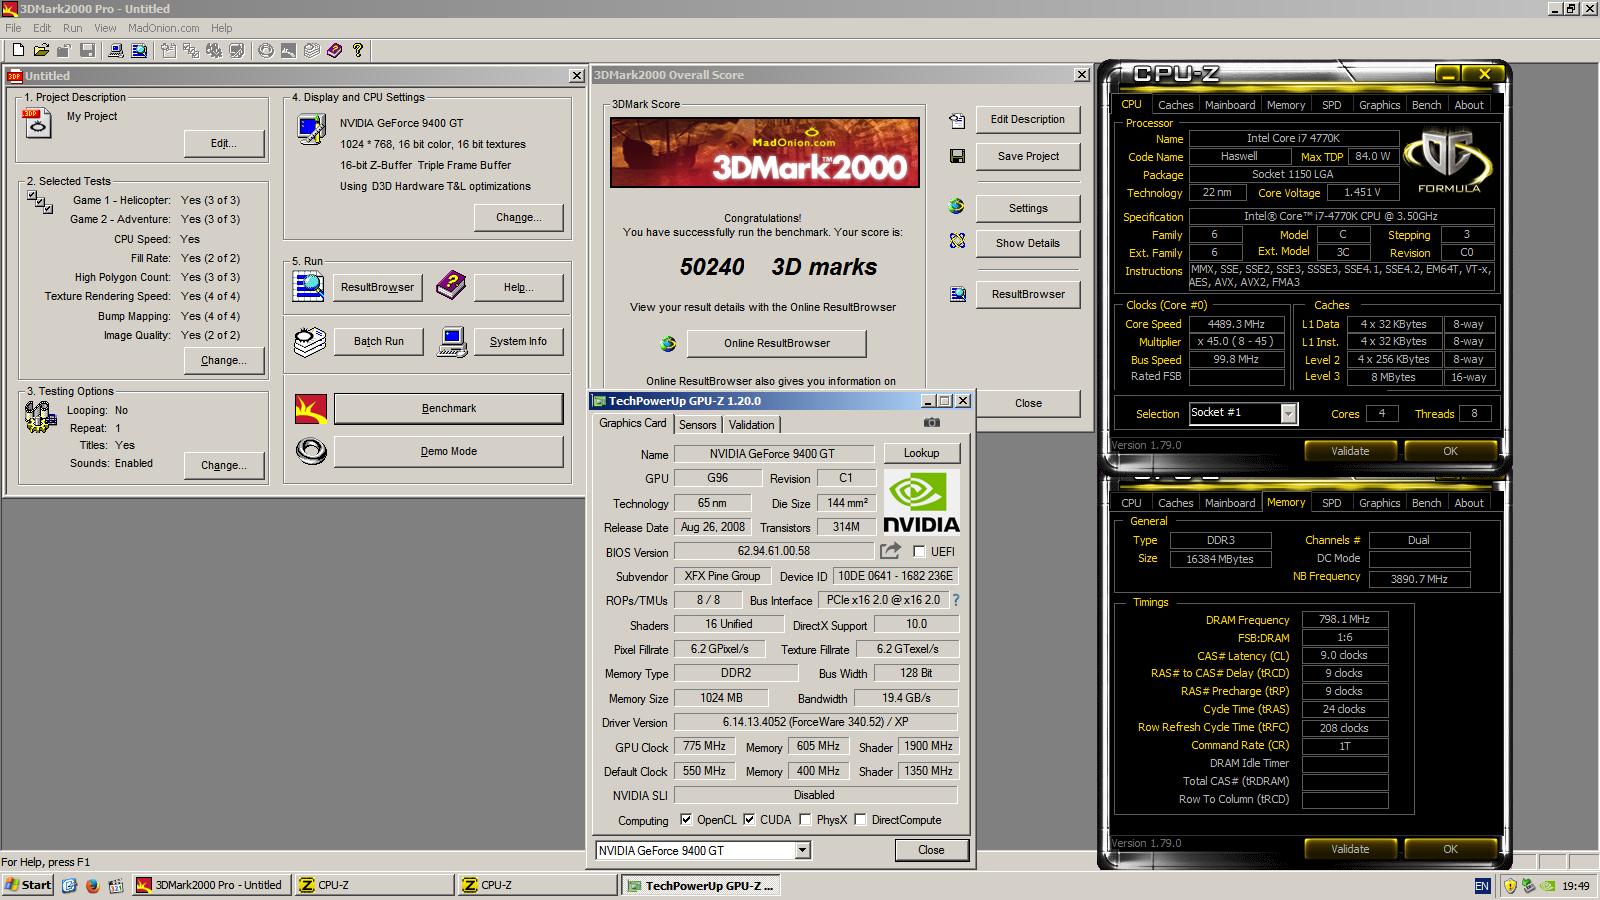This screenshot has width=1600, height=900.
Task: Click the ResultBrowser magnifier icon in Run section
Action: (x=308, y=287)
